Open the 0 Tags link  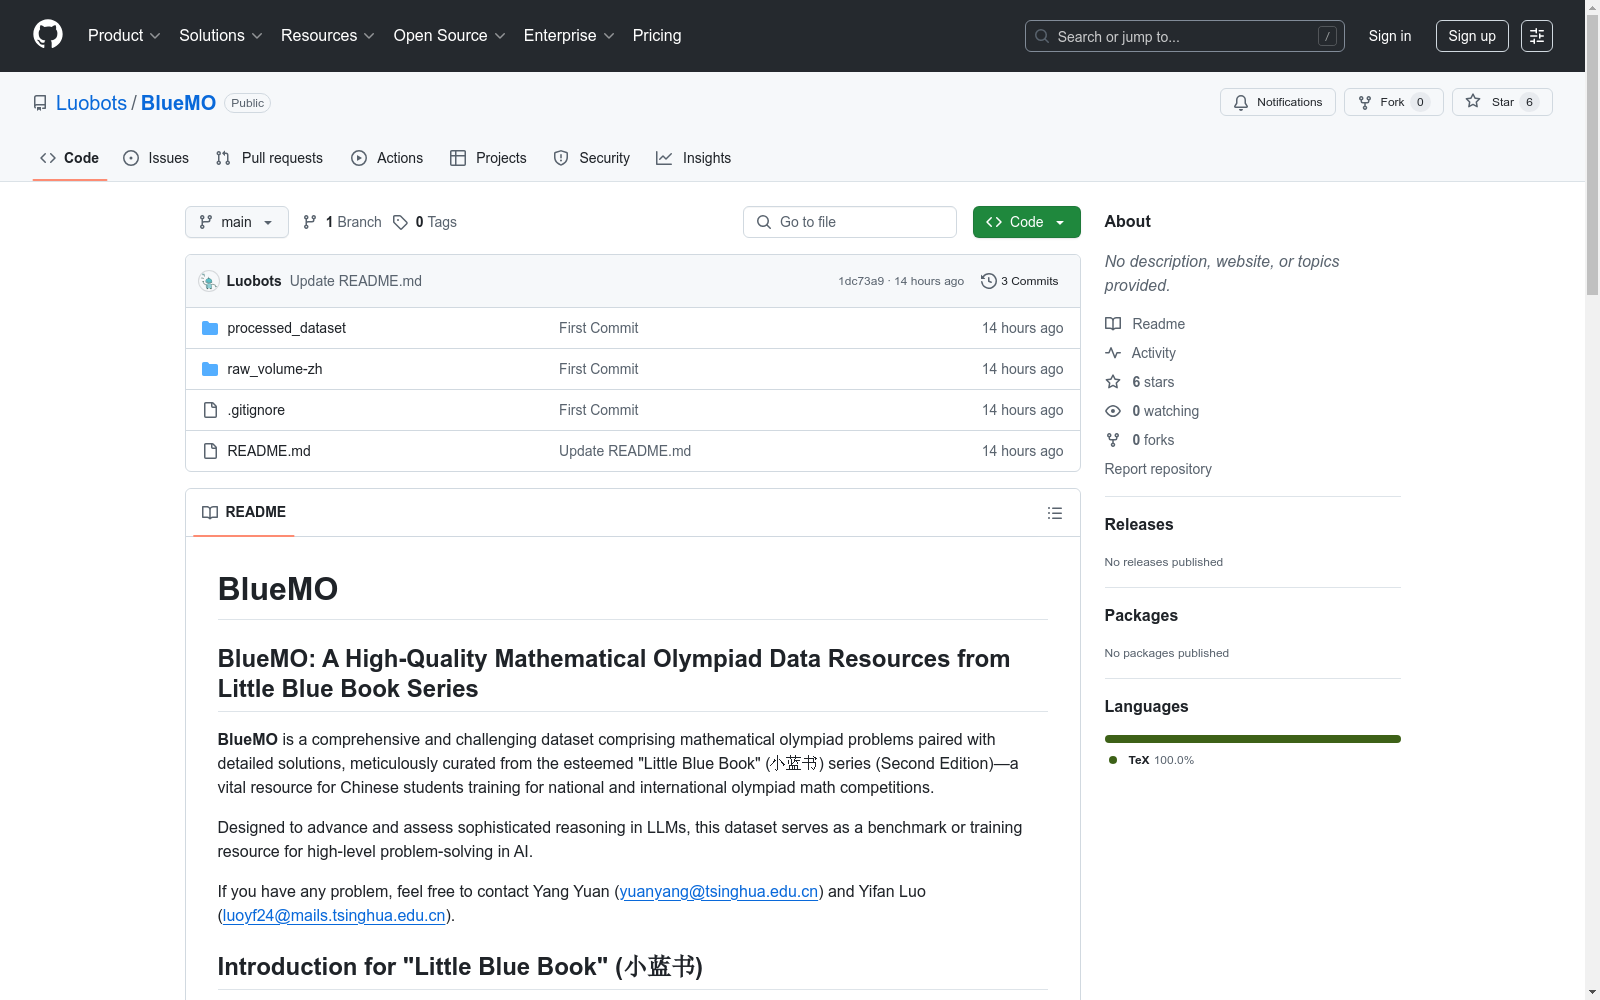pyautogui.click(x=425, y=222)
